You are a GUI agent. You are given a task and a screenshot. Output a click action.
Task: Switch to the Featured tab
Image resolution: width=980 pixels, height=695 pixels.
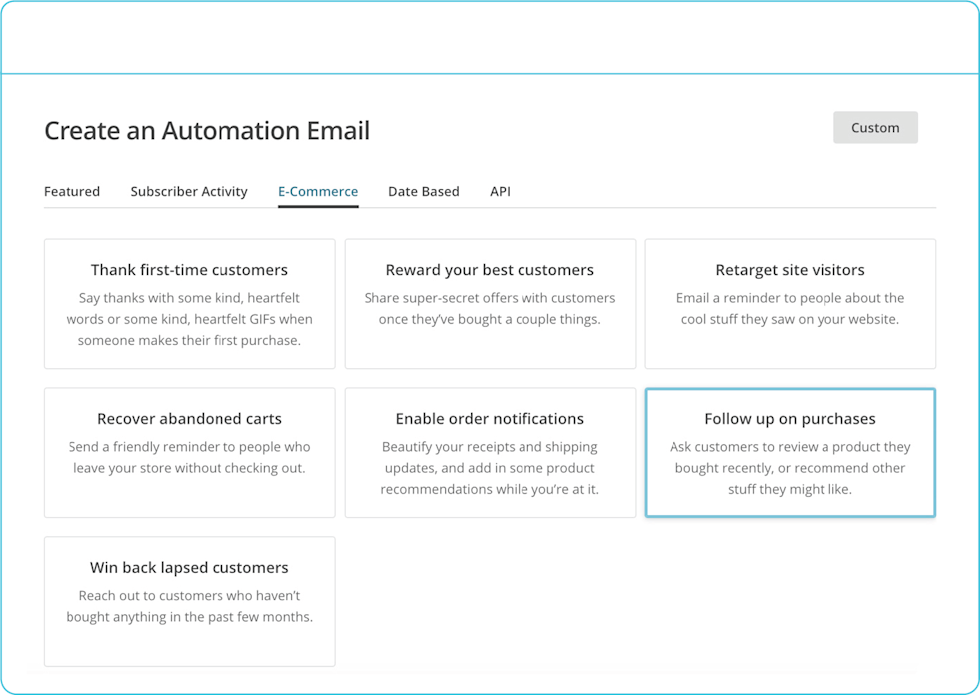pyautogui.click(x=72, y=191)
